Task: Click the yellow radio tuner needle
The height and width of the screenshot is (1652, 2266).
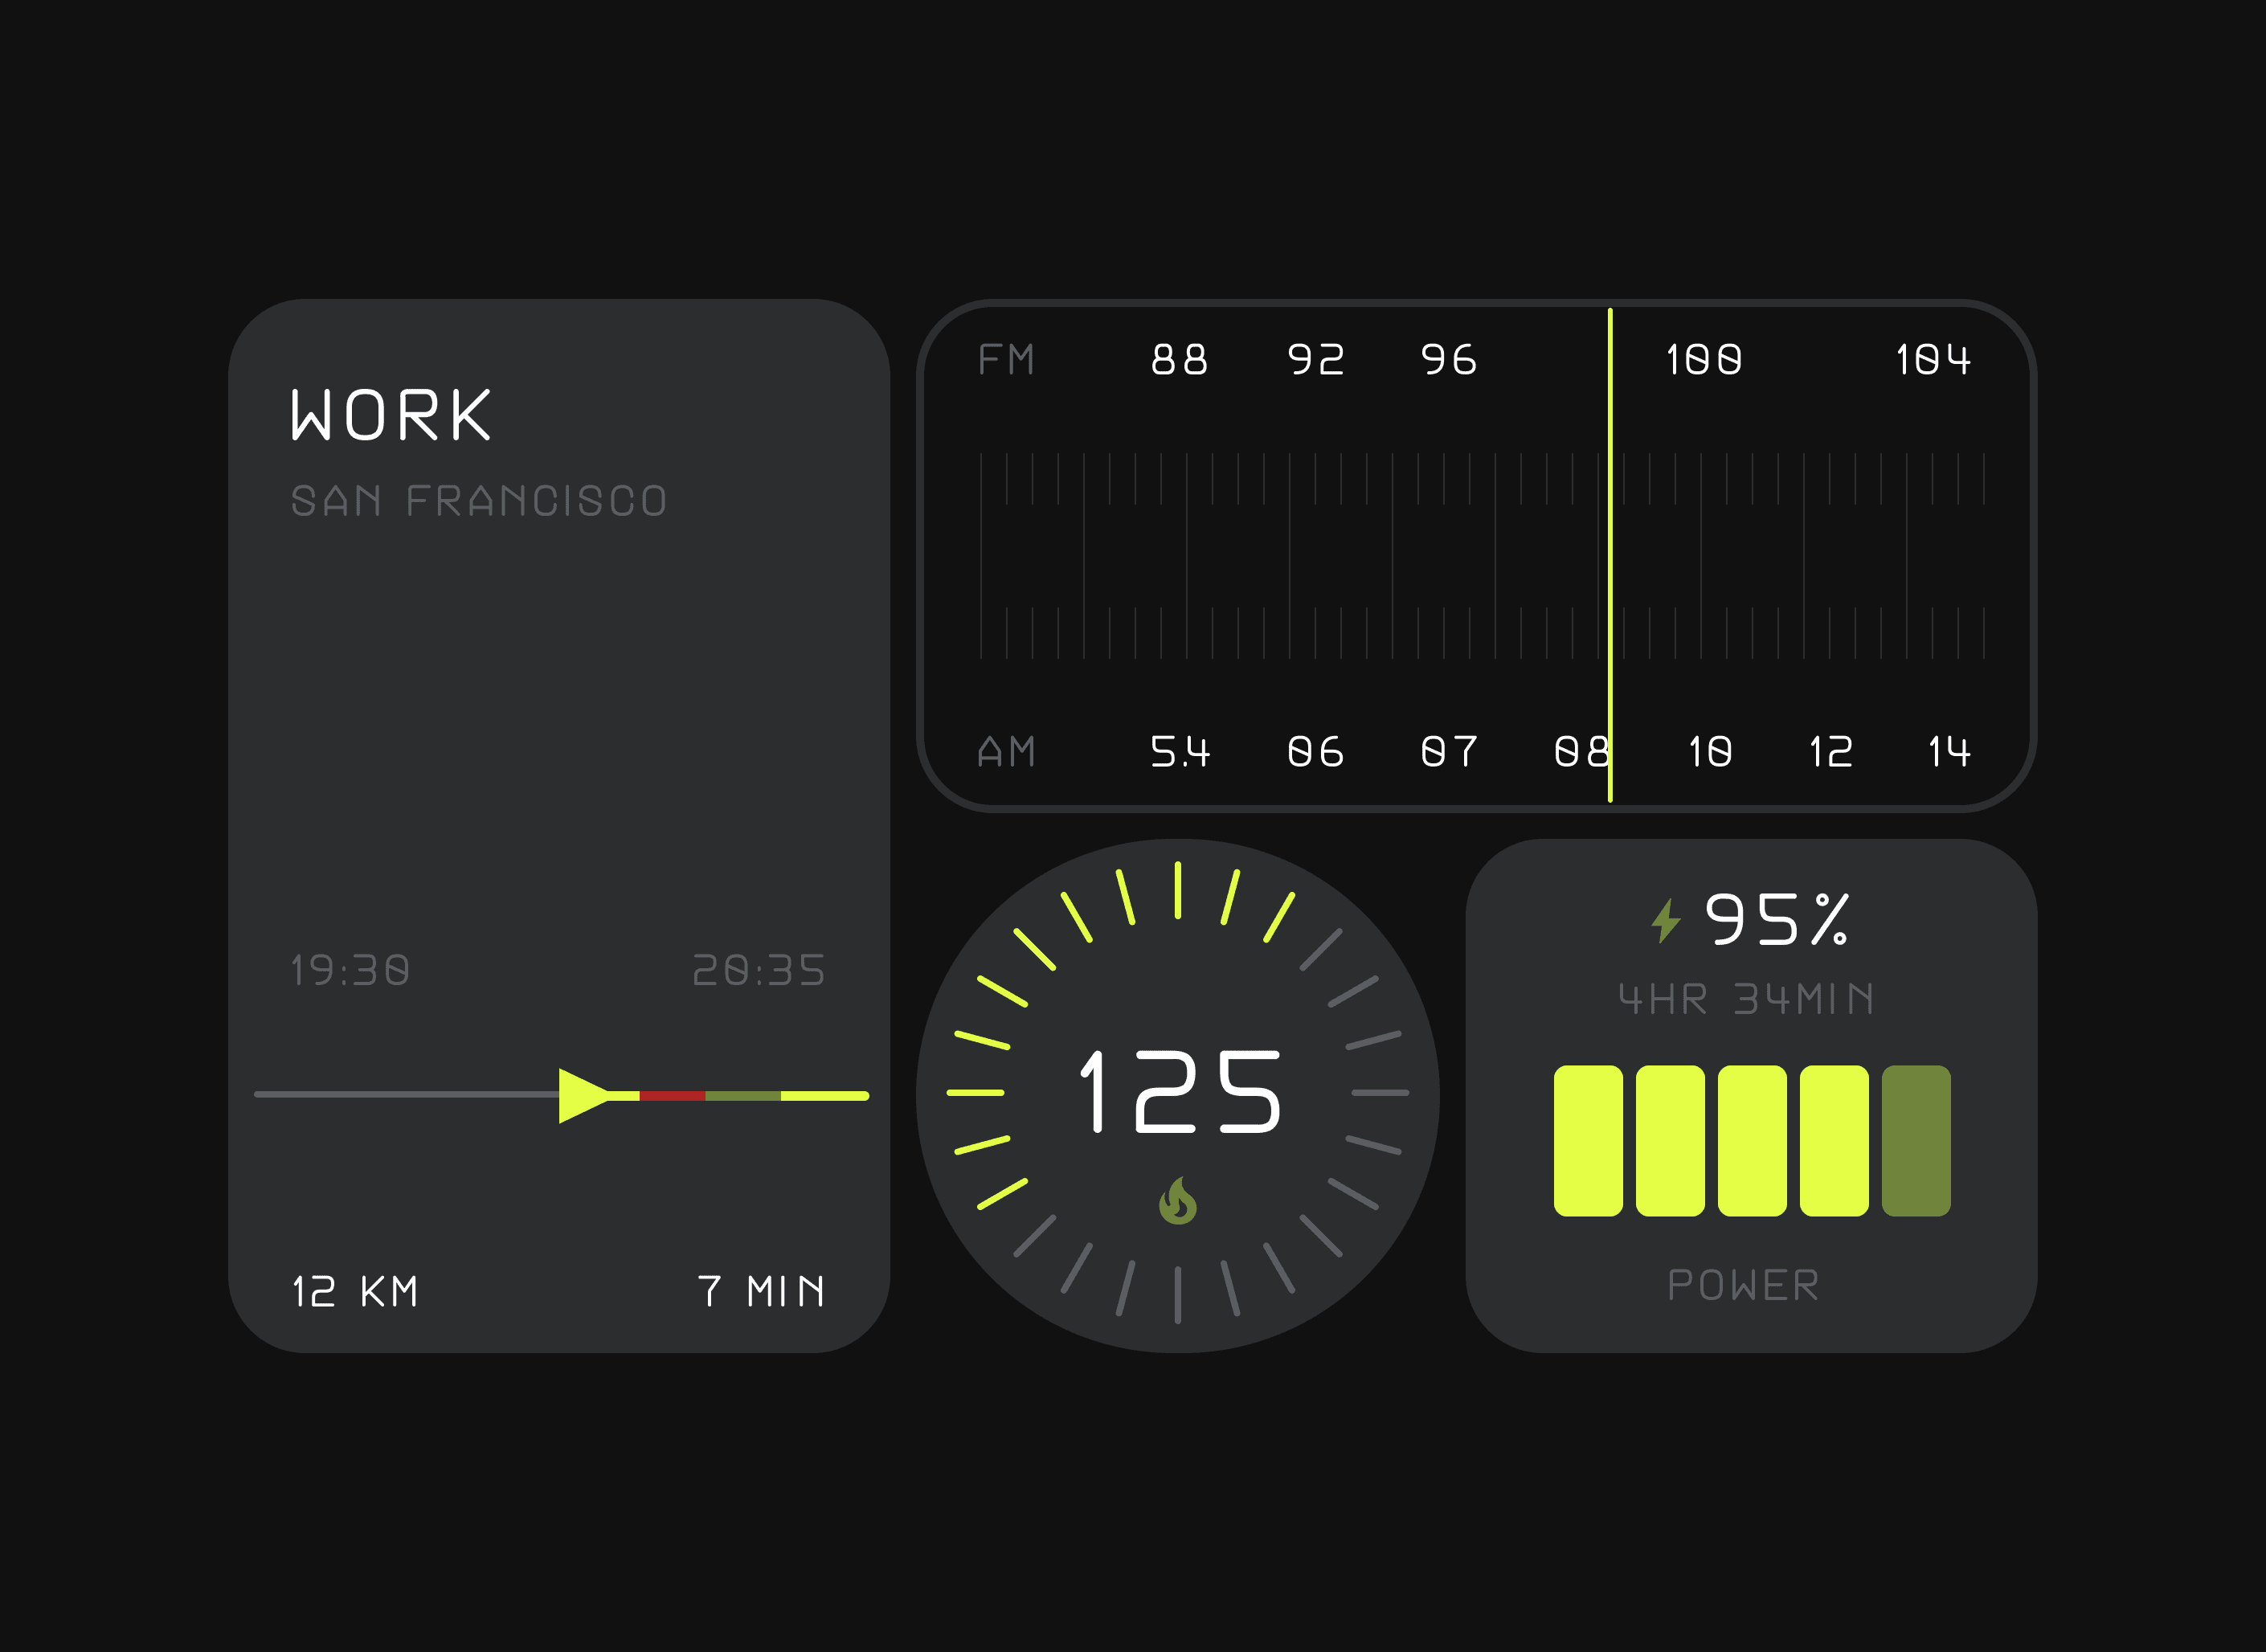Action: click(x=1610, y=555)
